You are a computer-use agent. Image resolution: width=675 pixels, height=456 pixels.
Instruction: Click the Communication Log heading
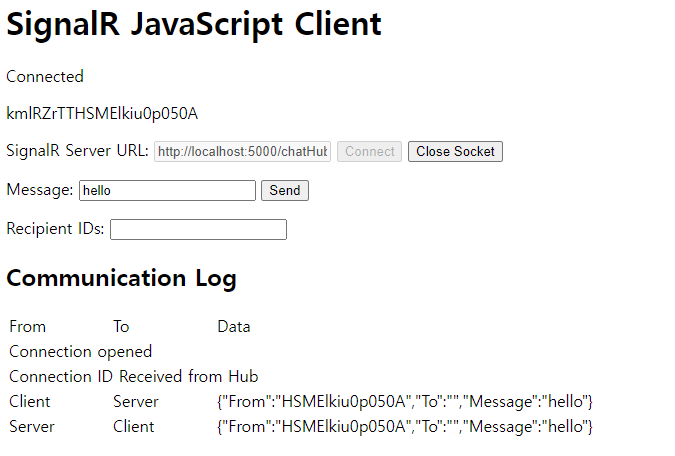point(121,279)
